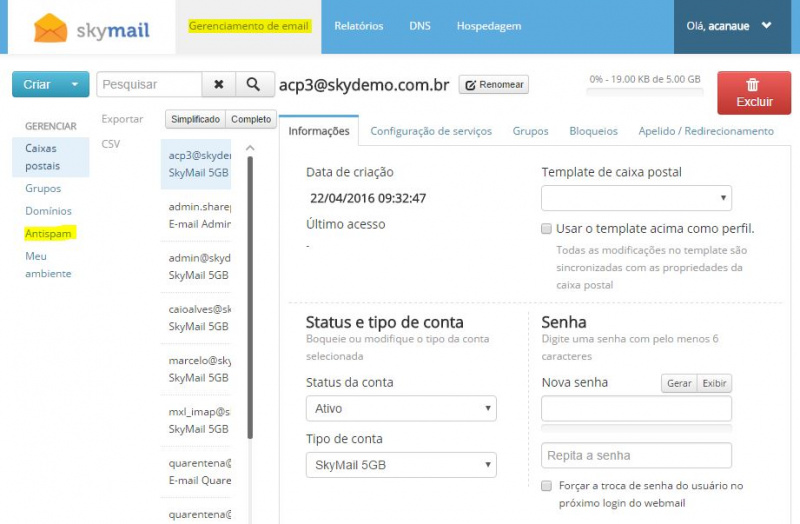Click the acp3@skydemo.com.br heading

tap(364, 85)
